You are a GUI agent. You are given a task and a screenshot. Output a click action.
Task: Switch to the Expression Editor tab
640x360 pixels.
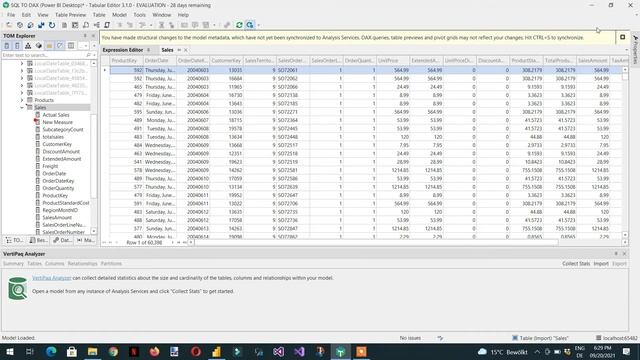click(x=122, y=50)
